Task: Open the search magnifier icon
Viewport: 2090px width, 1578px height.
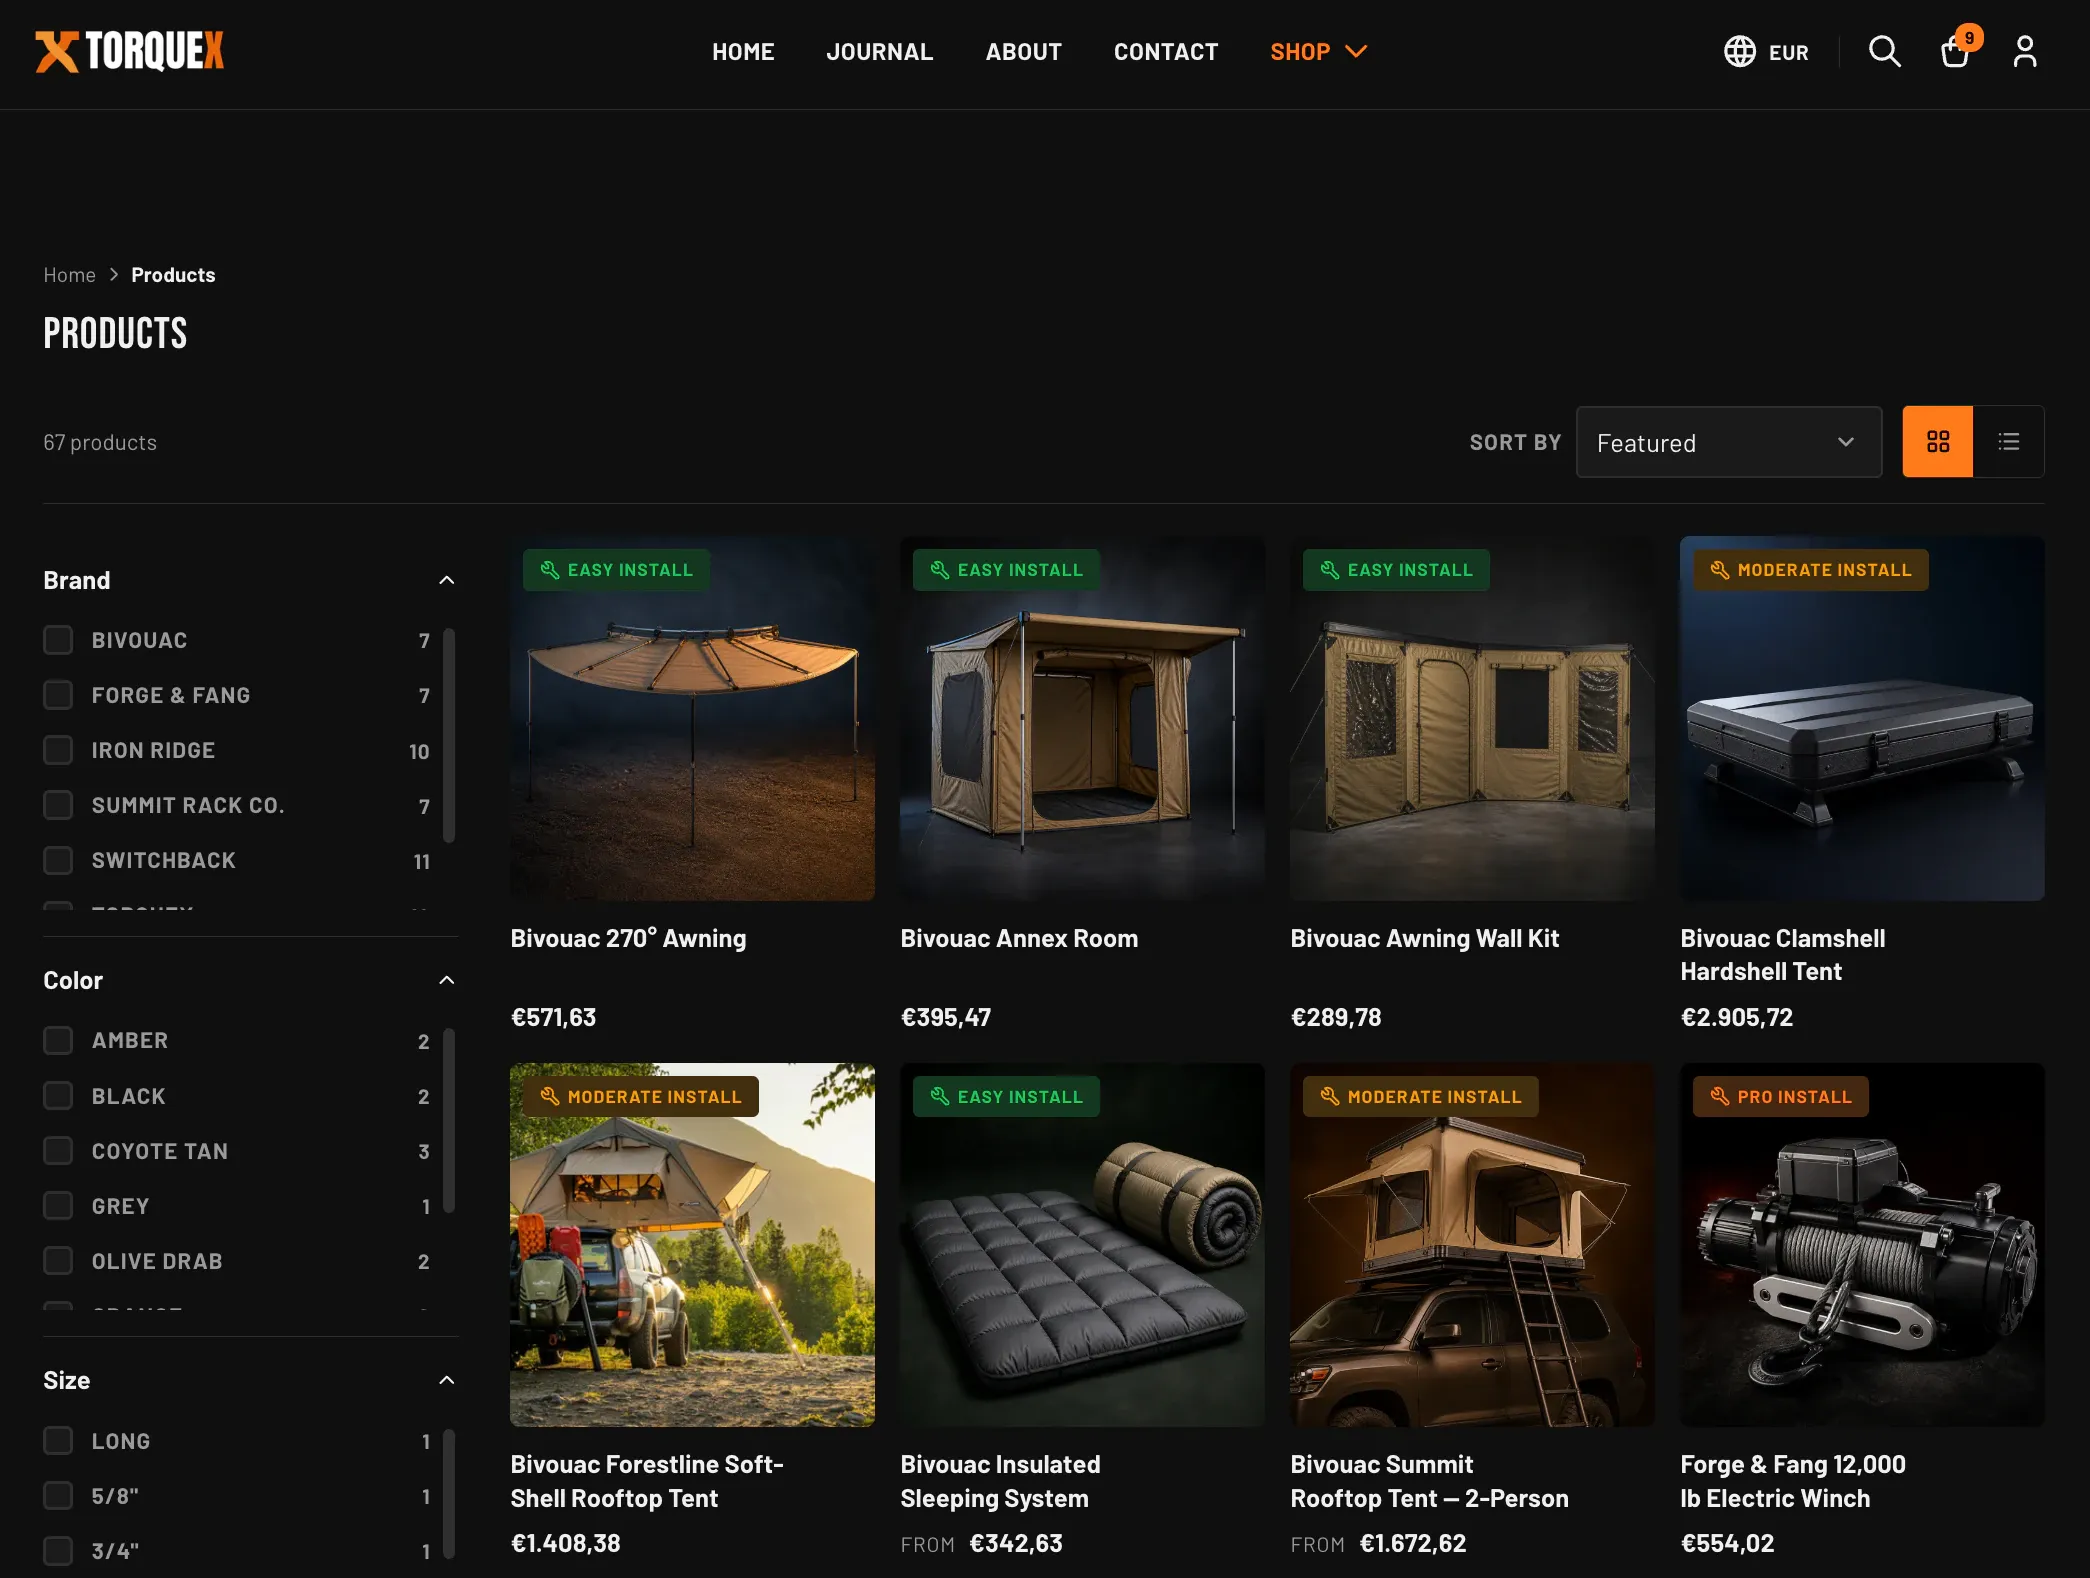Action: [1884, 51]
